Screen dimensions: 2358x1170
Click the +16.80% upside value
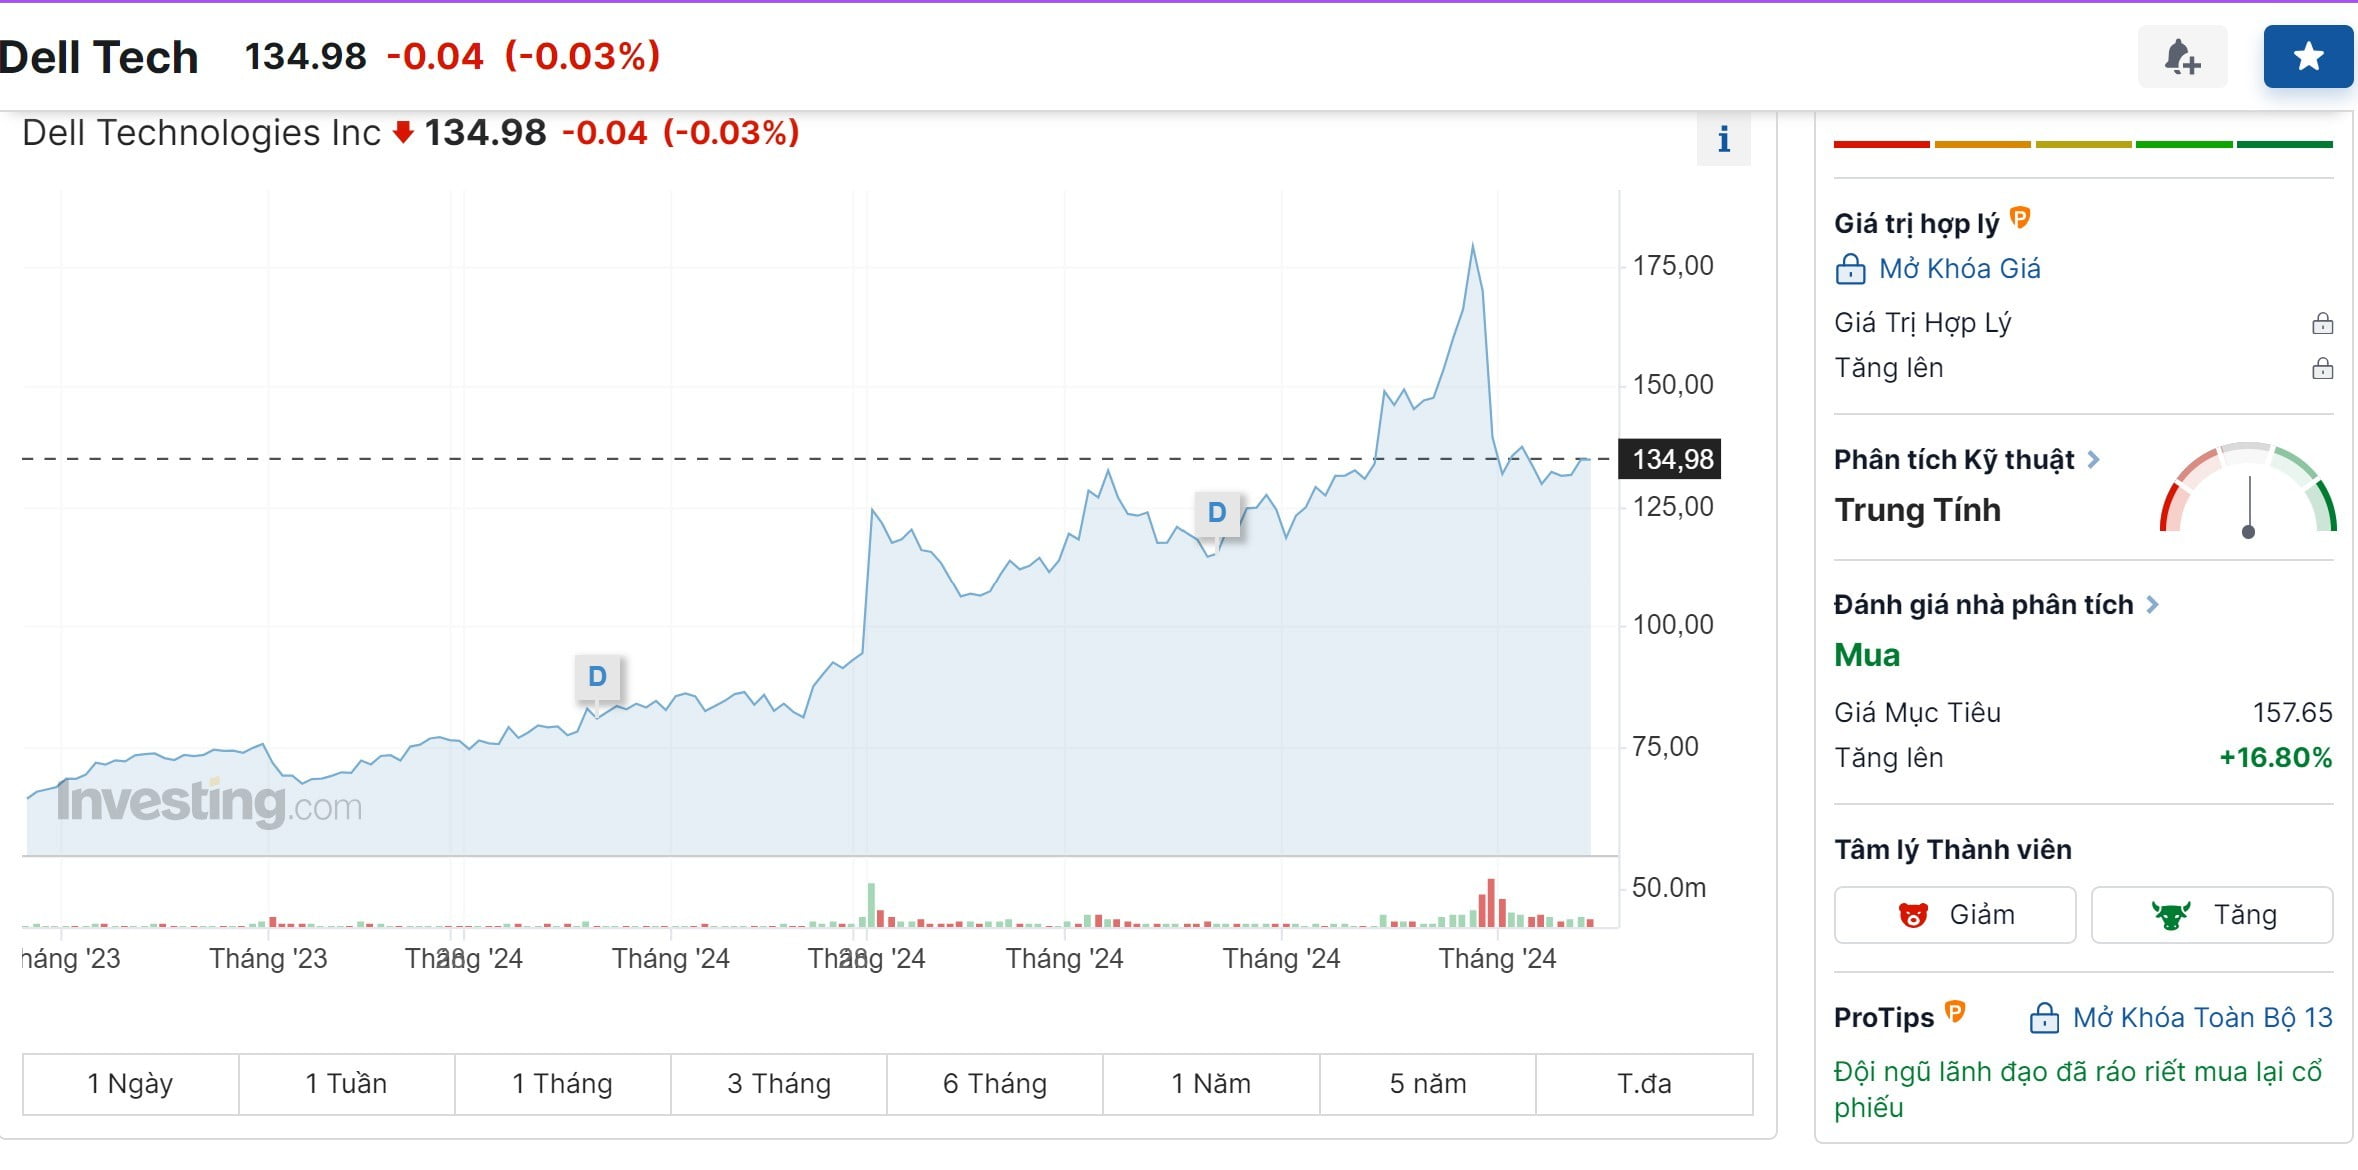pyautogui.click(x=2276, y=758)
